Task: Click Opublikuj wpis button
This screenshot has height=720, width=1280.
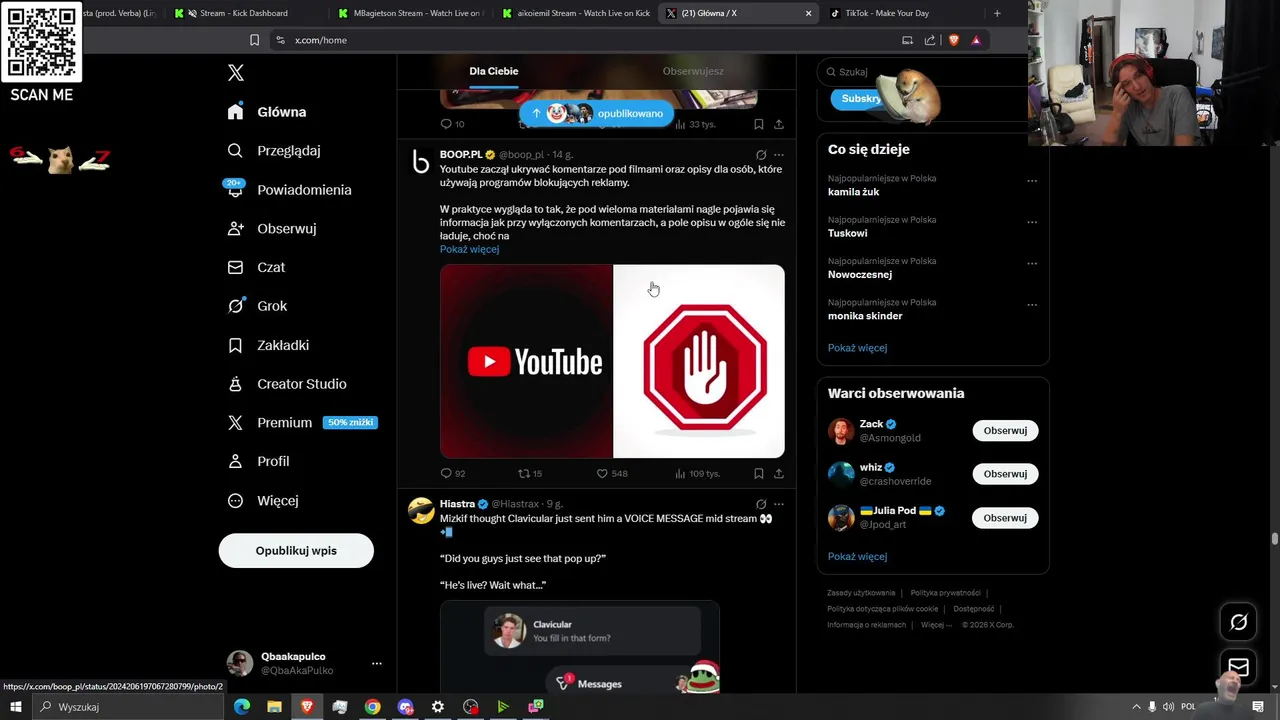Action: (x=296, y=551)
